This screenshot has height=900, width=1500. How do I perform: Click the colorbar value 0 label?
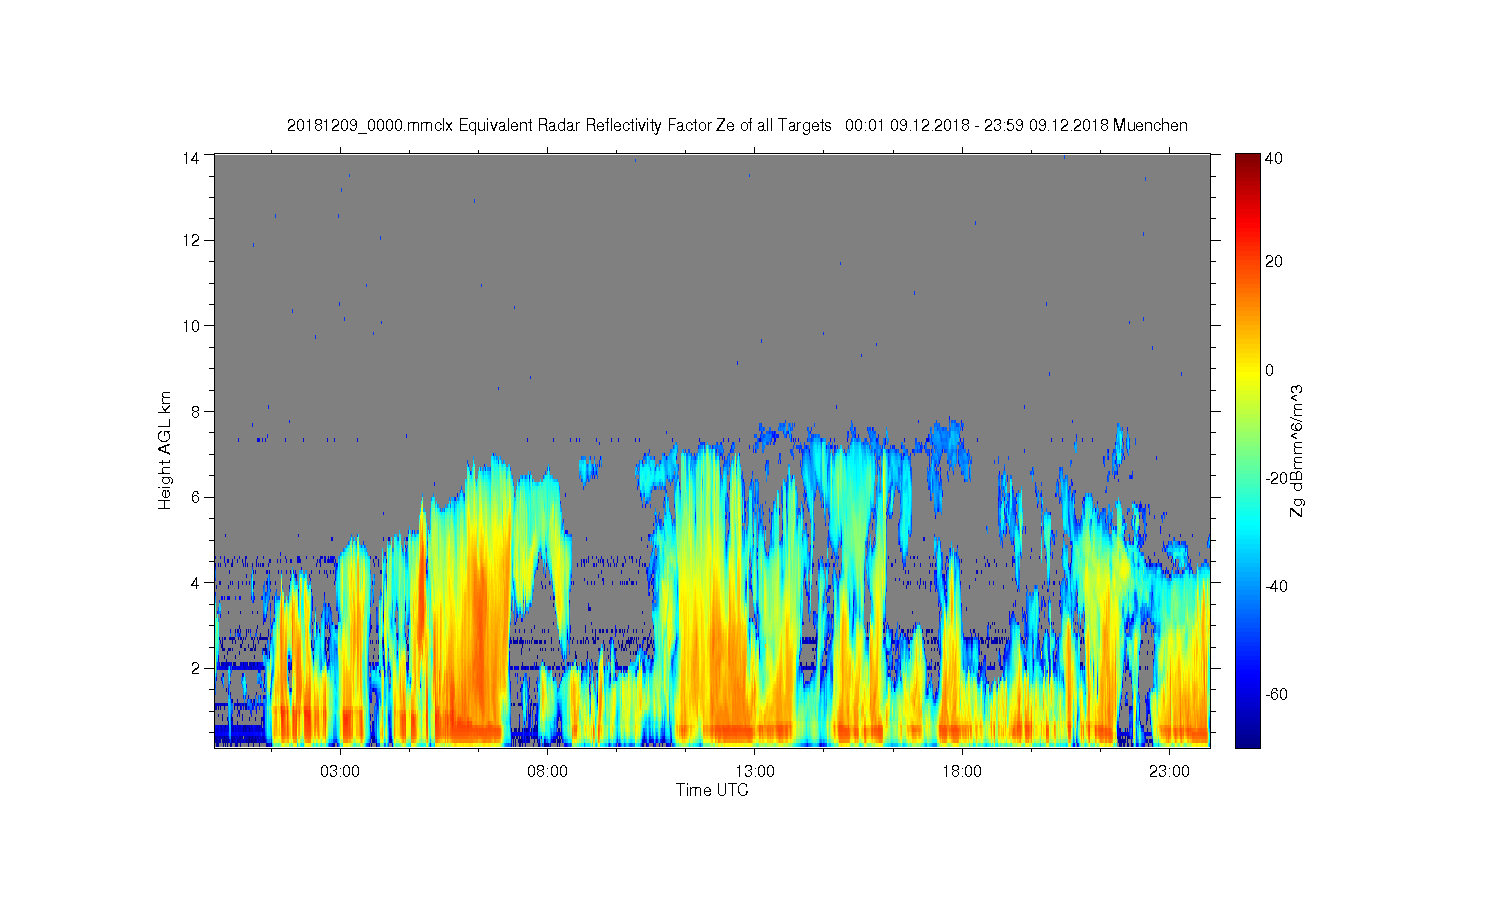pyautogui.click(x=1270, y=370)
